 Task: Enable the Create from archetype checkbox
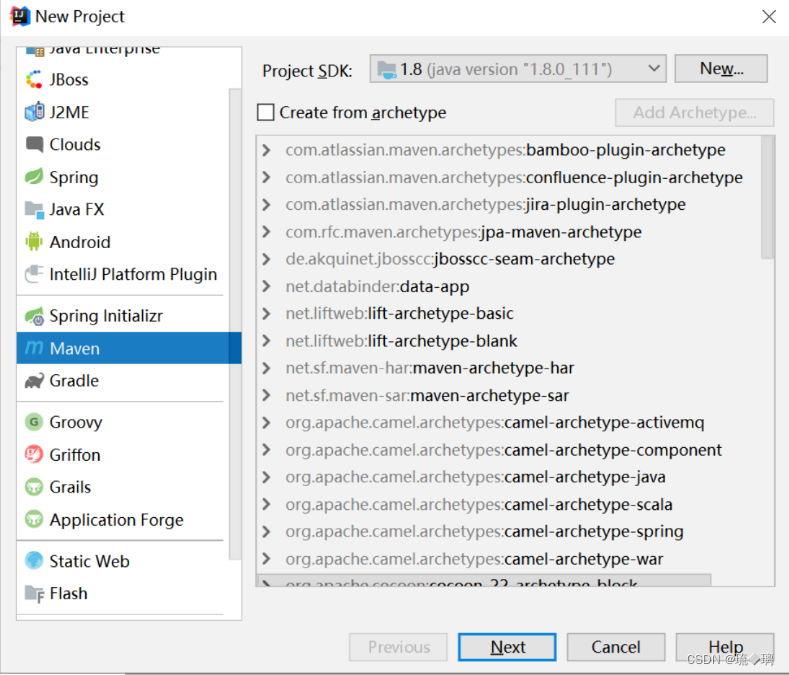(266, 112)
